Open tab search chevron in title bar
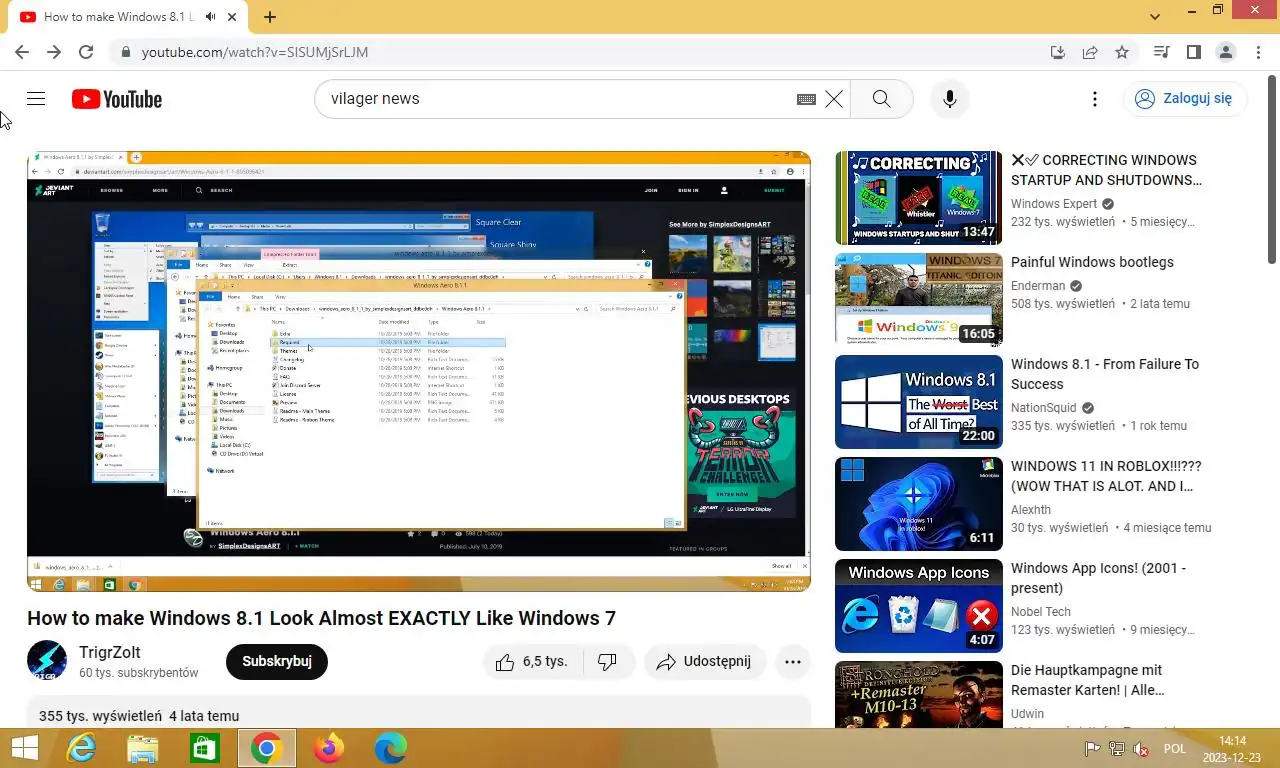The image size is (1280, 768). click(1155, 16)
